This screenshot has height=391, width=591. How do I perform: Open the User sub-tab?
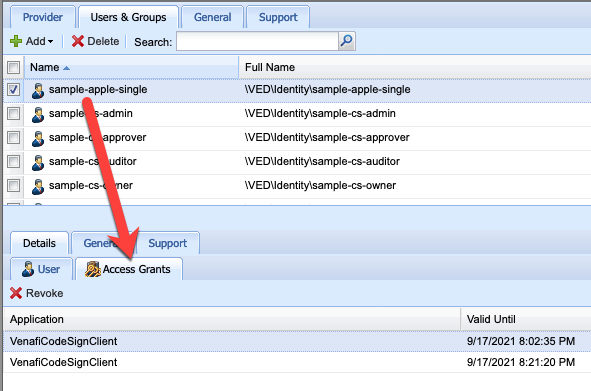click(x=41, y=269)
